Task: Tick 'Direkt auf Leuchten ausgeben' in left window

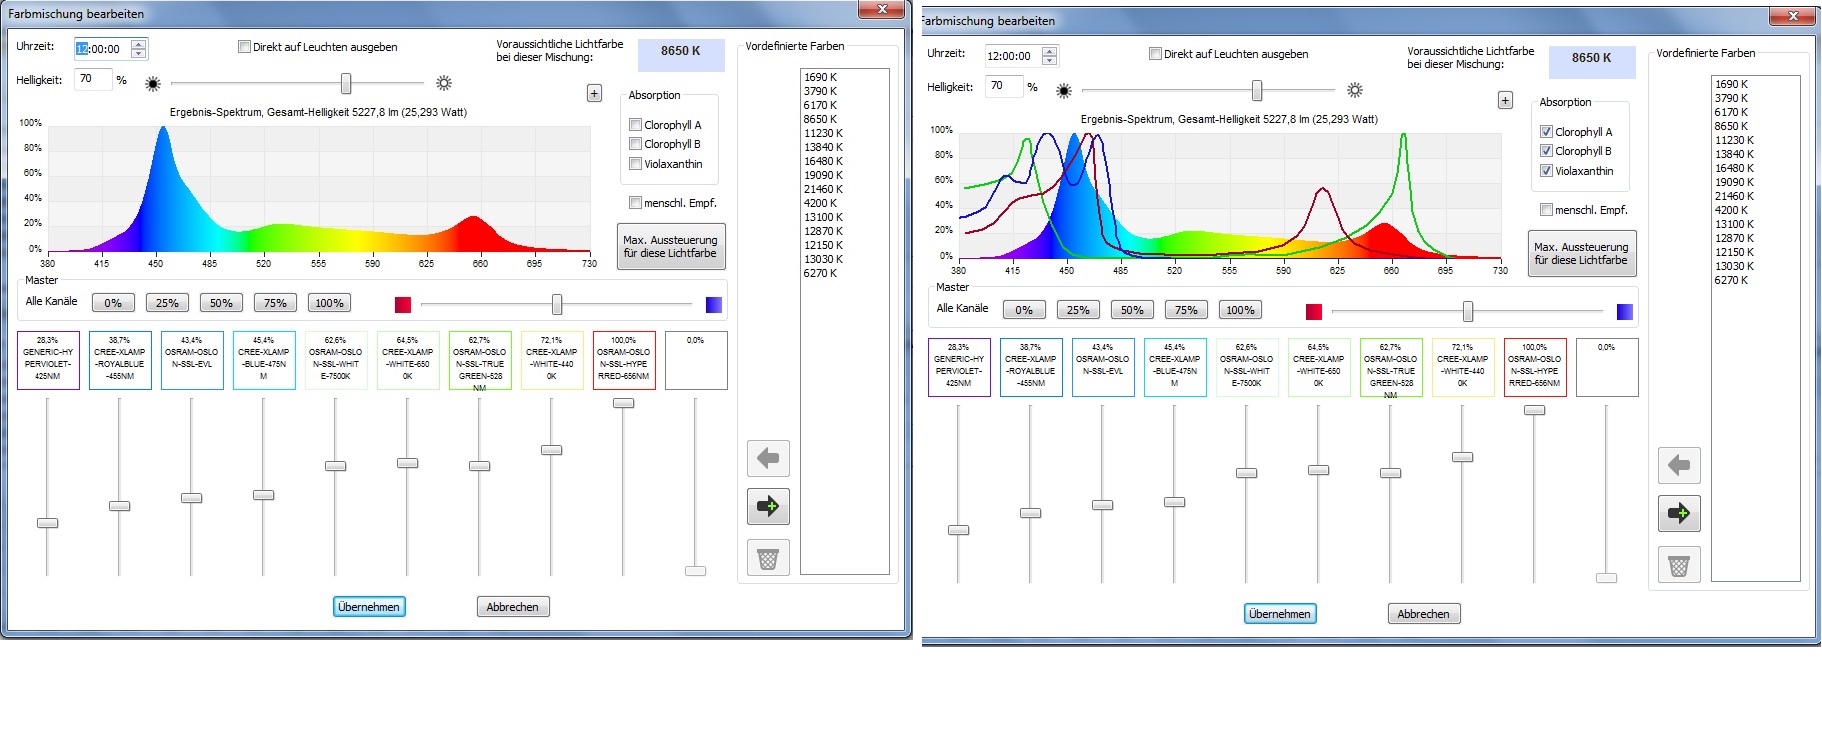Action: (244, 47)
